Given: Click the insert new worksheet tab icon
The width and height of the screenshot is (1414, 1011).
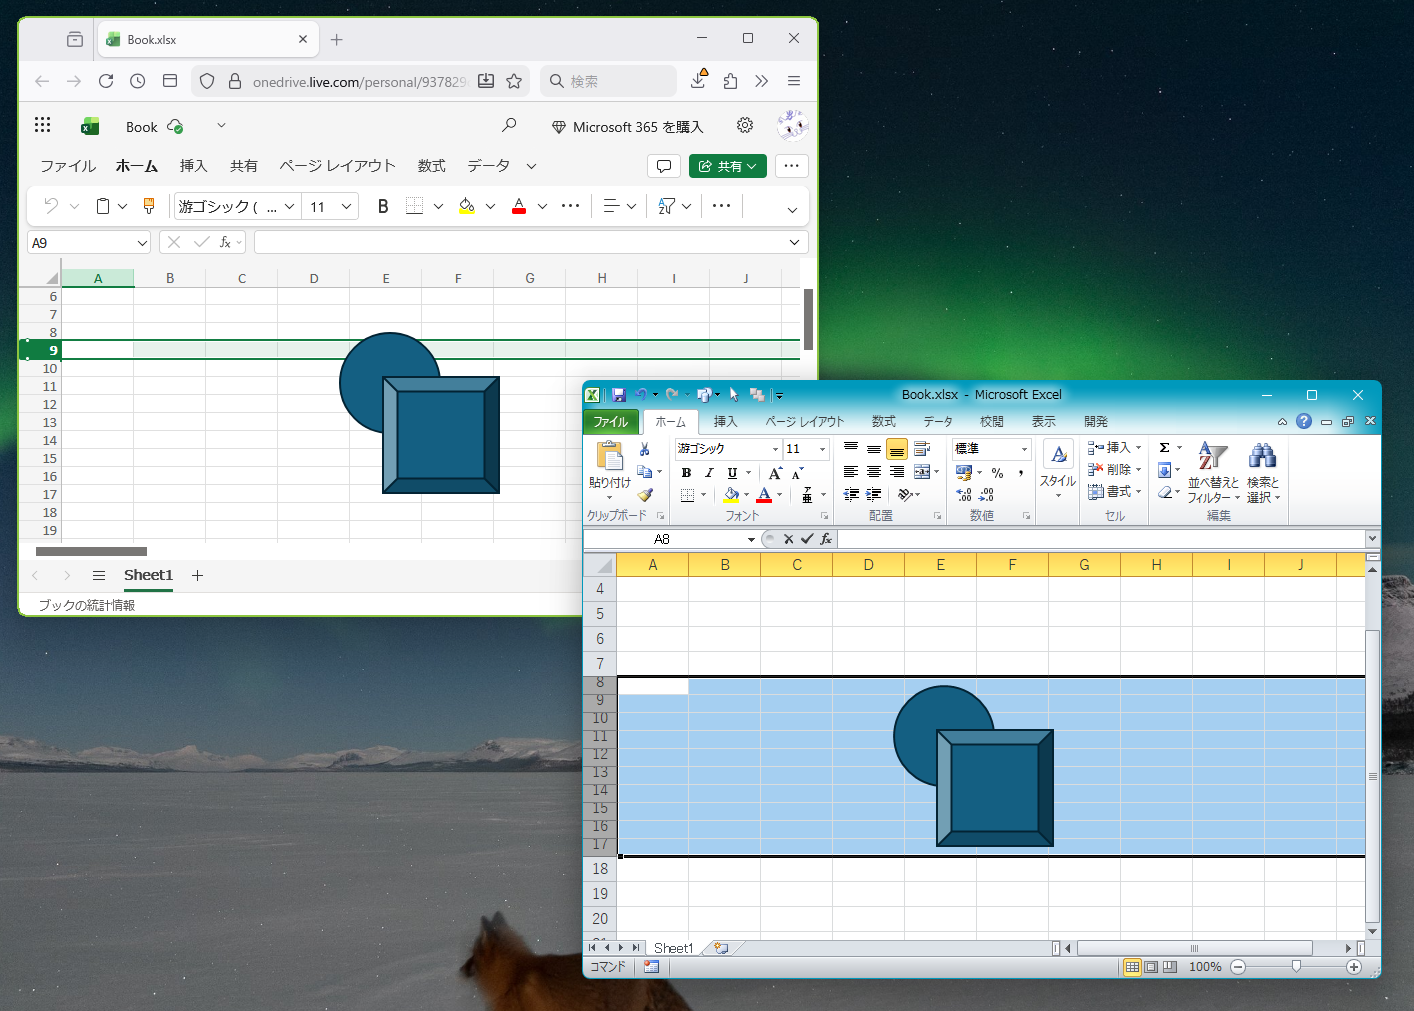Looking at the screenshot, I should click(x=721, y=948).
